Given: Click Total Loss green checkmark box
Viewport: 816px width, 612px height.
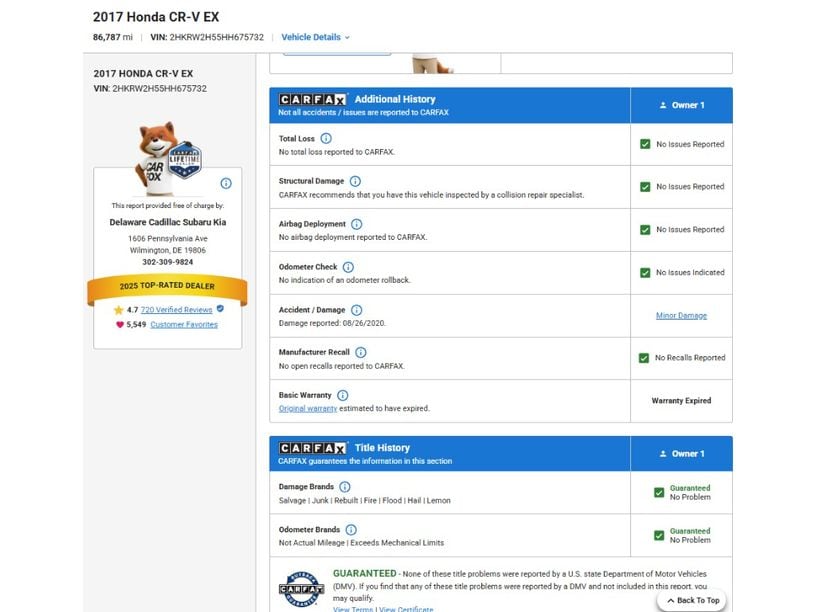Looking at the screenshot, I should click(645, 144).
